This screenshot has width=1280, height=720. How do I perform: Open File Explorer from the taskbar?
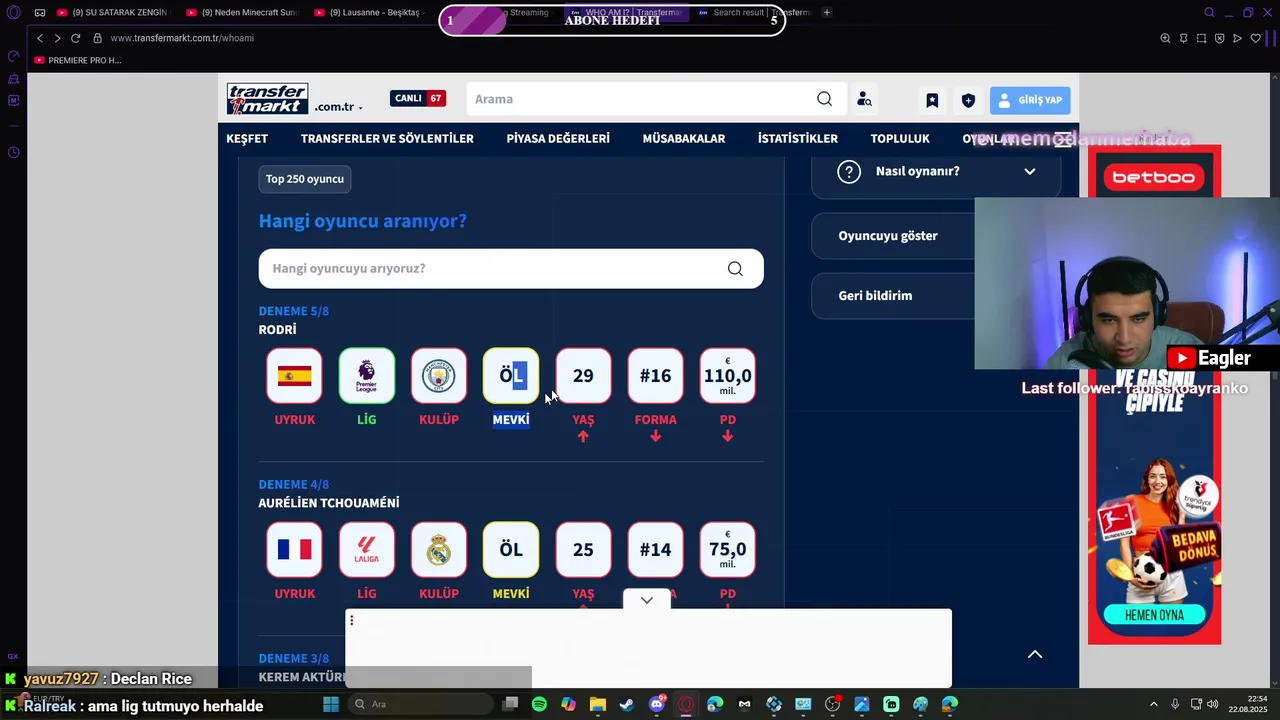click(598, 704)
